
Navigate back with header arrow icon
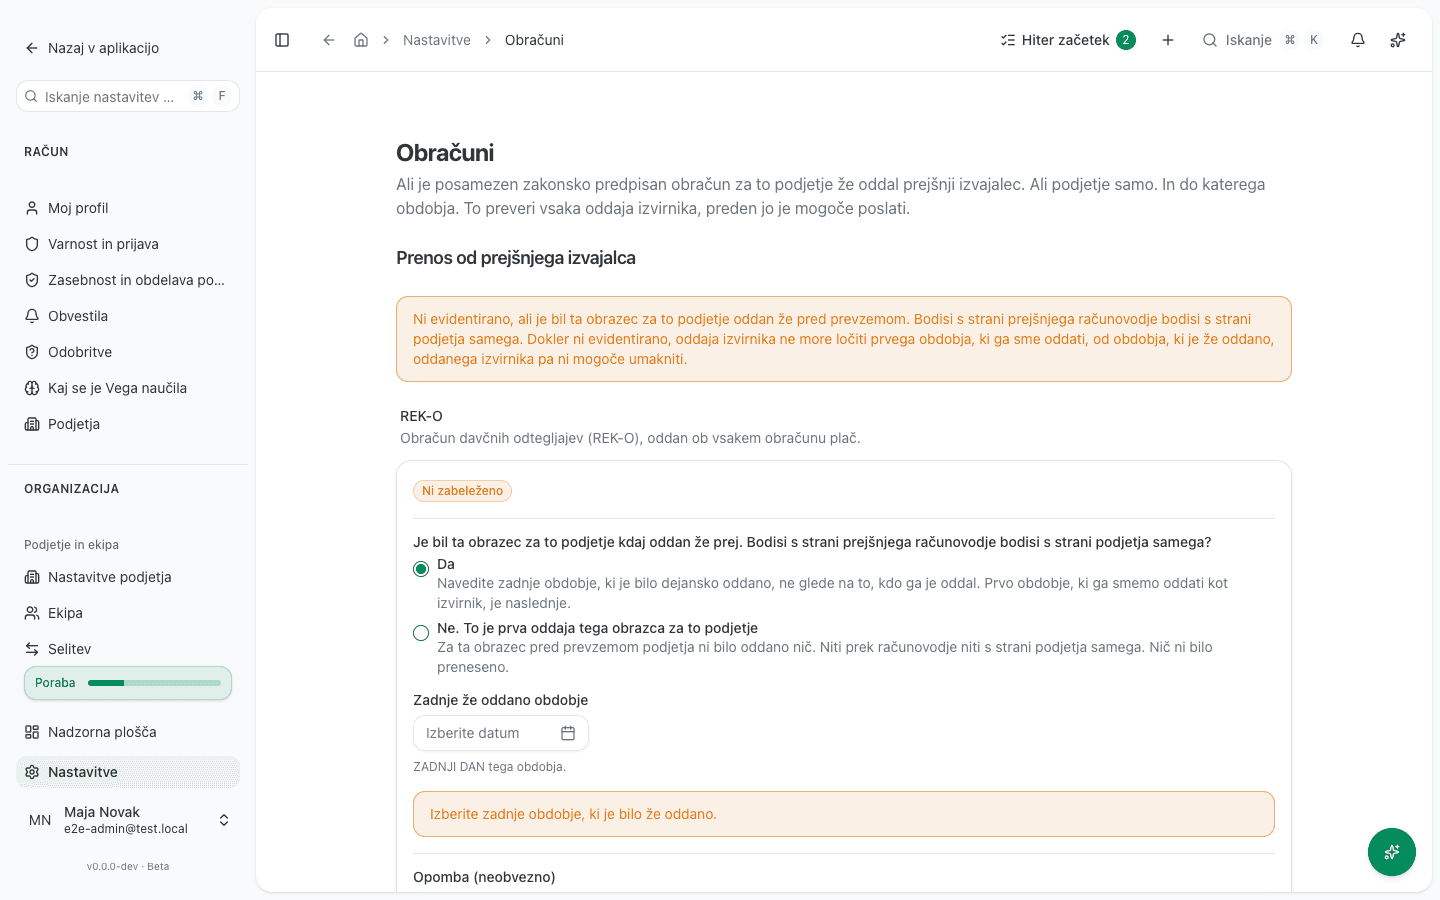click(x=328, y=40)
